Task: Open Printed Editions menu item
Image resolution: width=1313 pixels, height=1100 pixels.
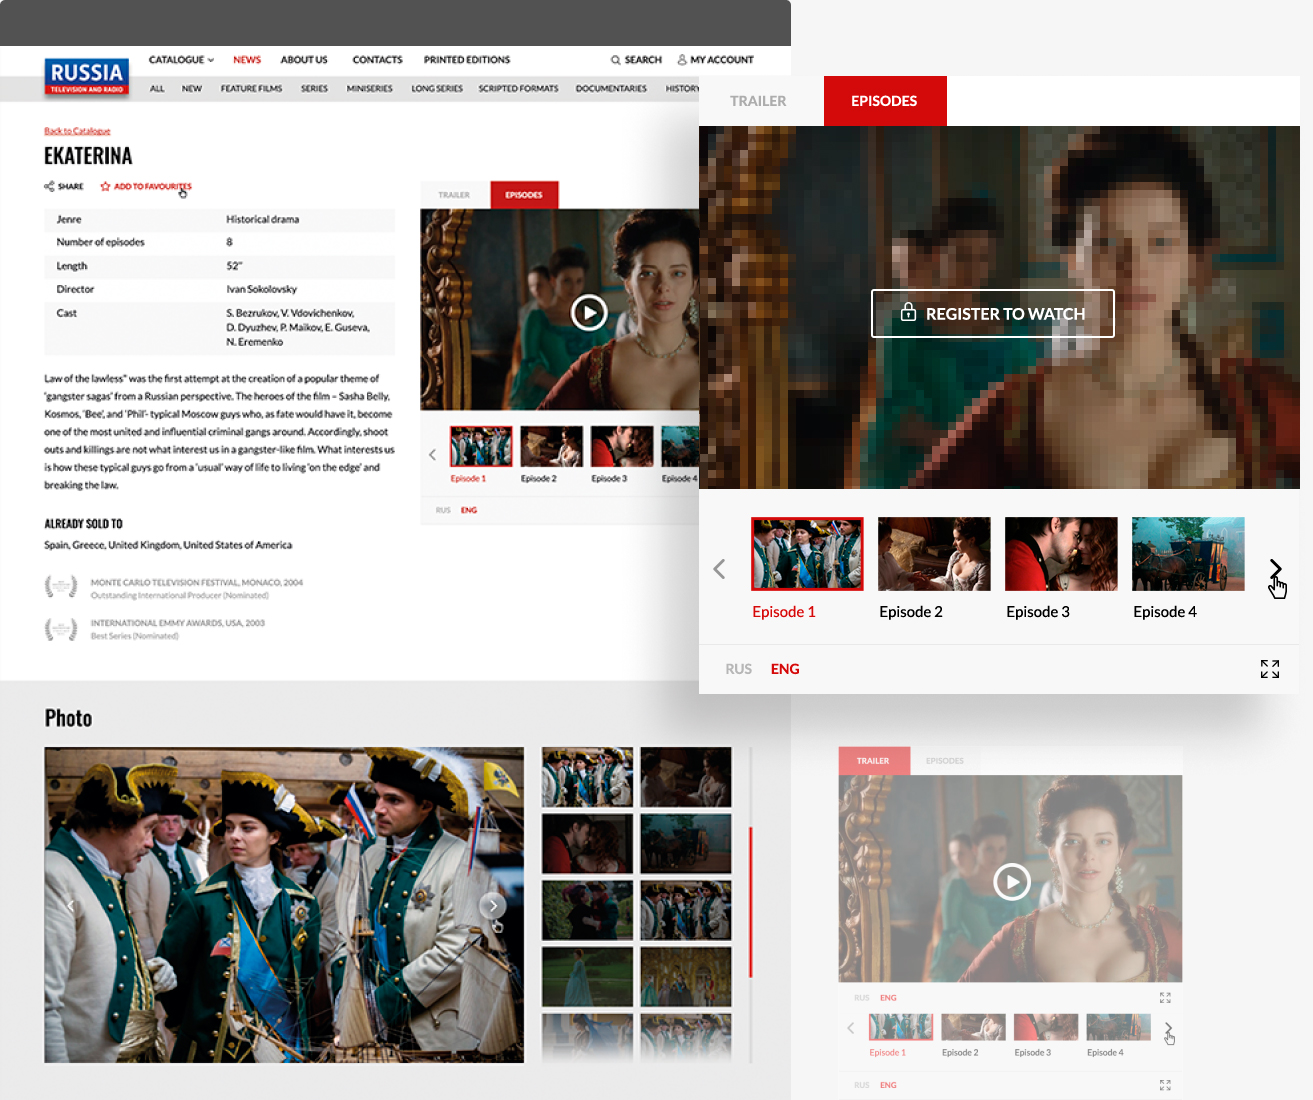Action: 467,60
